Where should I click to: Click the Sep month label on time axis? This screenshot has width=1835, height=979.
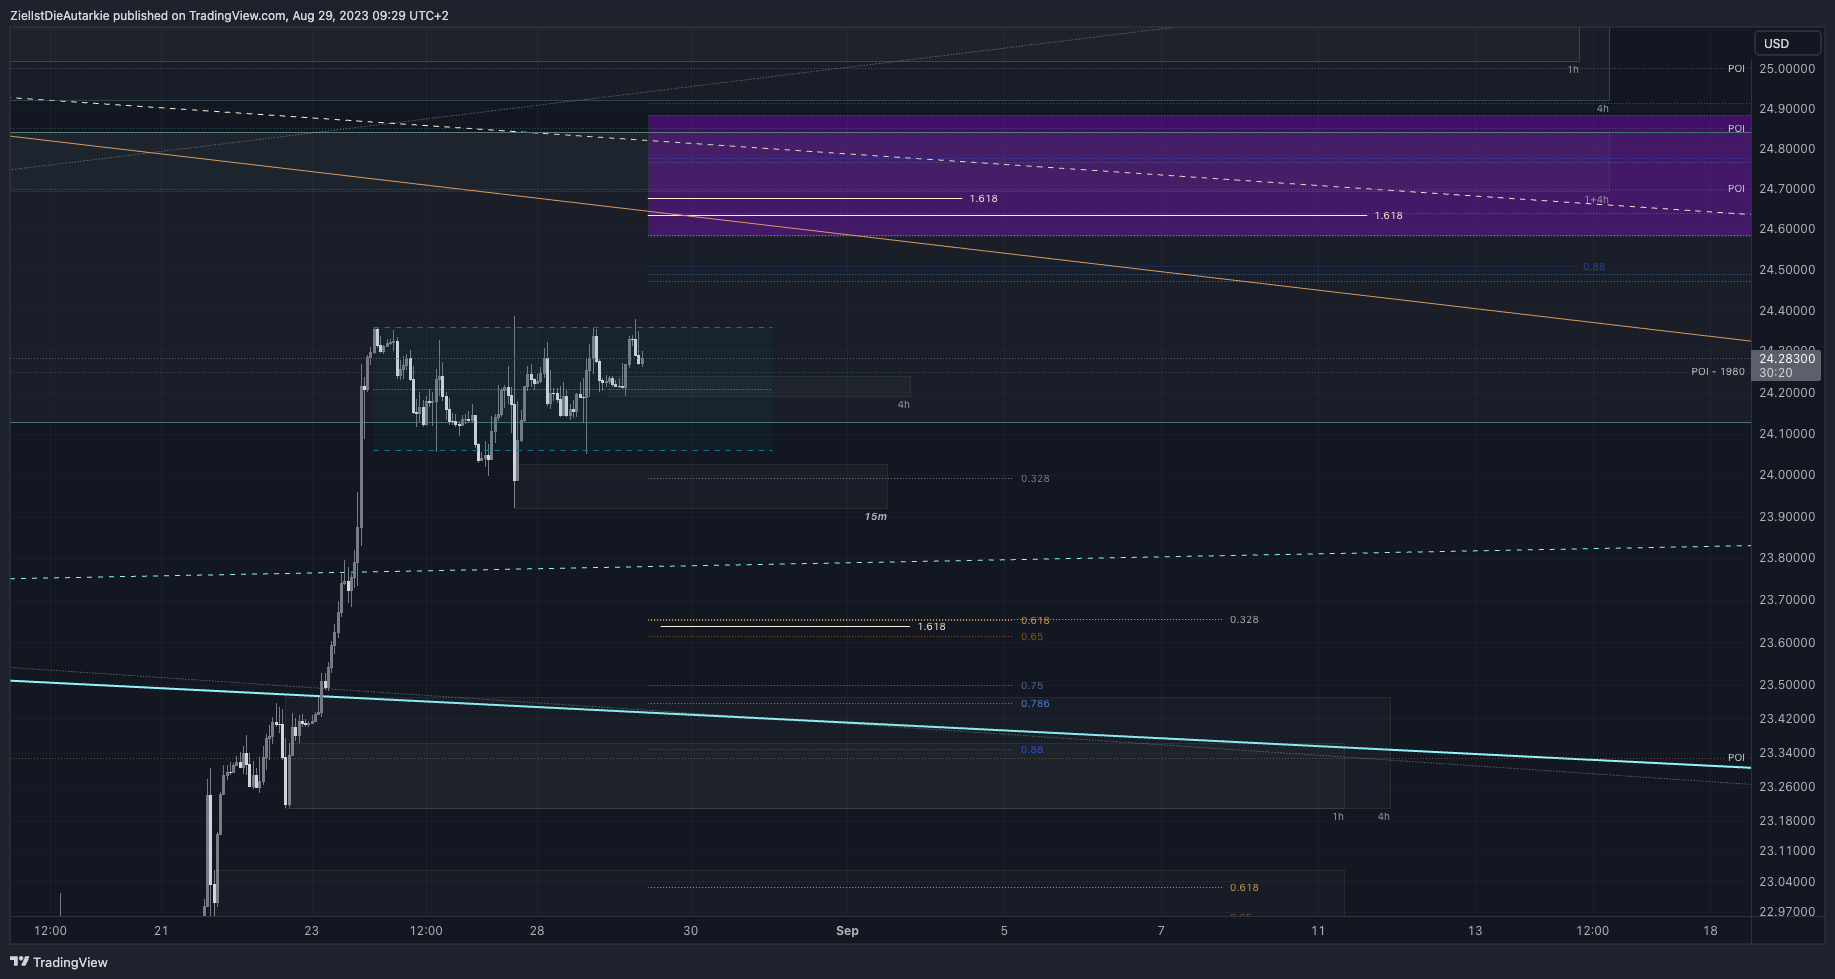(x=847, y=931)
